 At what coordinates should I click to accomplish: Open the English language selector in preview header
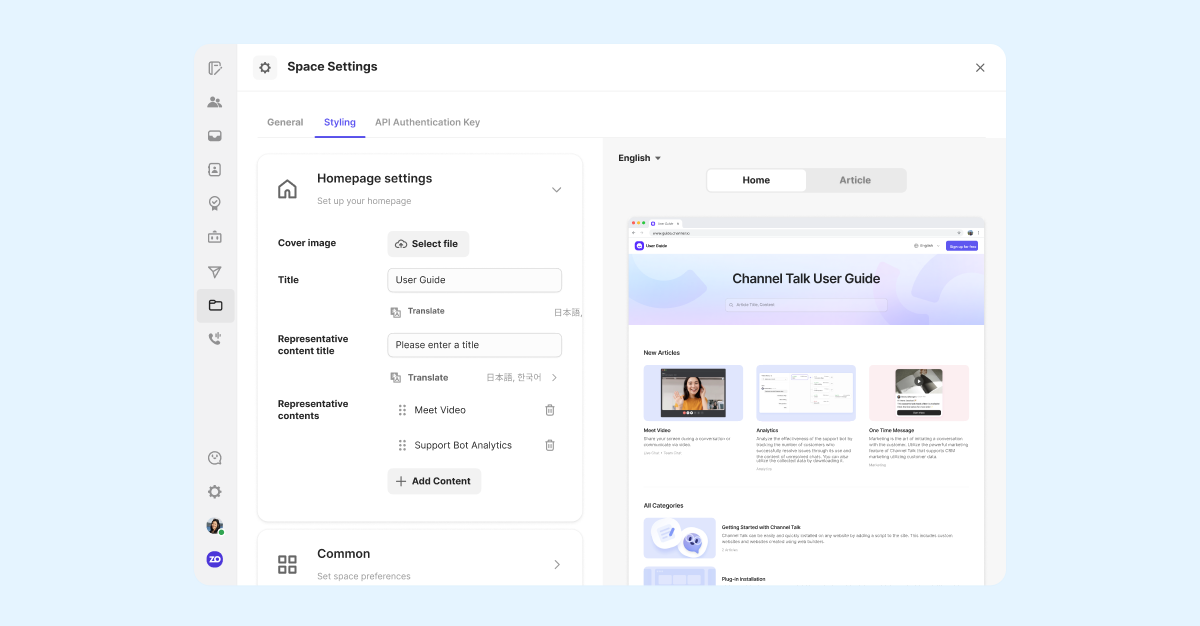point(925,245)
